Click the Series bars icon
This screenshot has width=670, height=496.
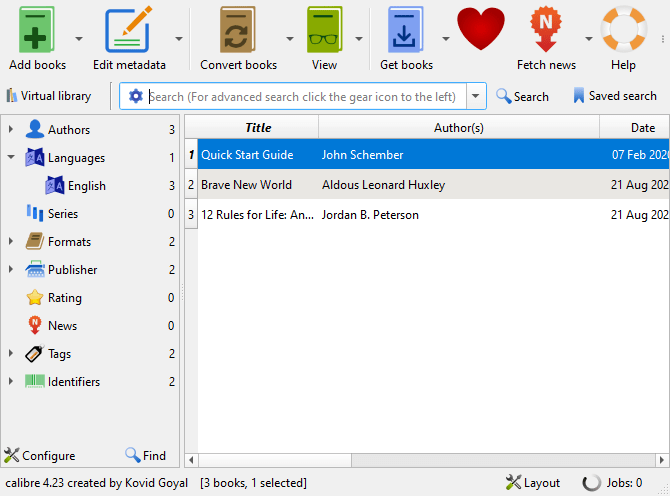pos(35,213)
